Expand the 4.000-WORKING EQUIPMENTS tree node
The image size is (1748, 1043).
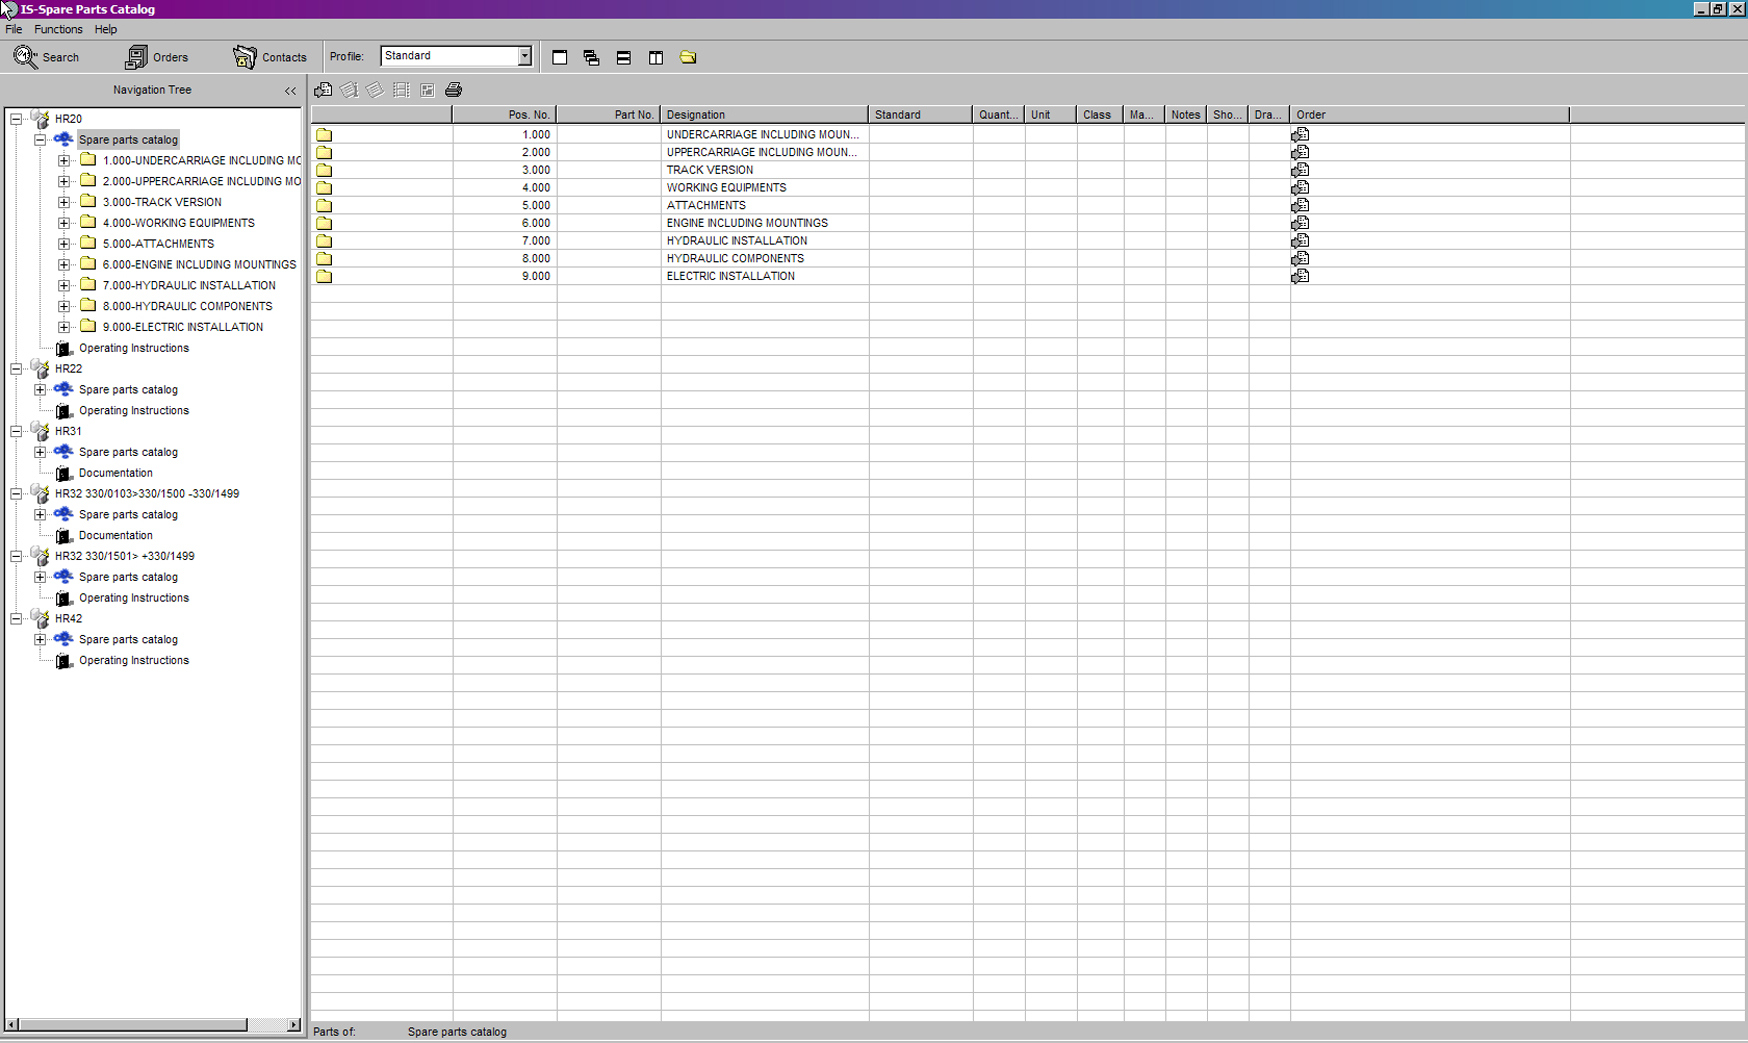click(x=64, y=223)
